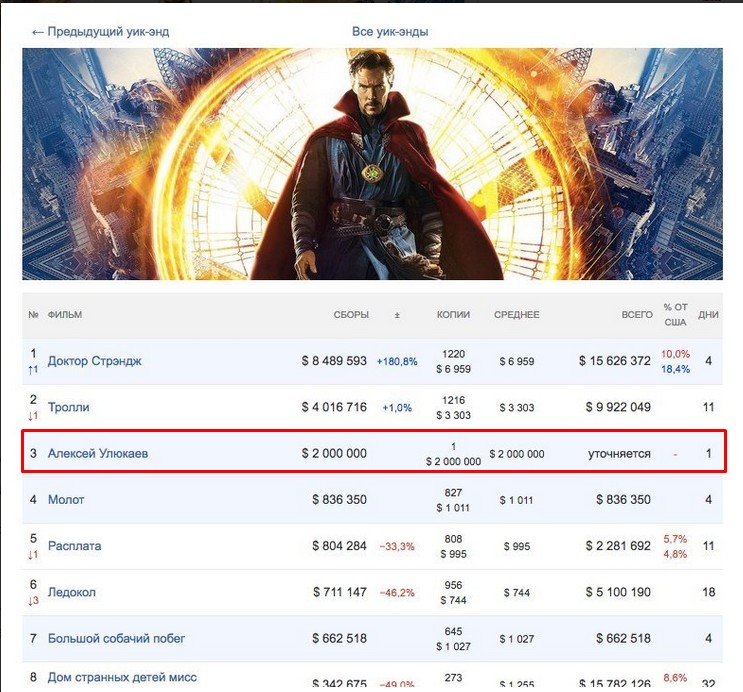Screen dimensions: 743x692
Task: Click the 'ФИЛЬМ' column header
Action: pos(64,315)
